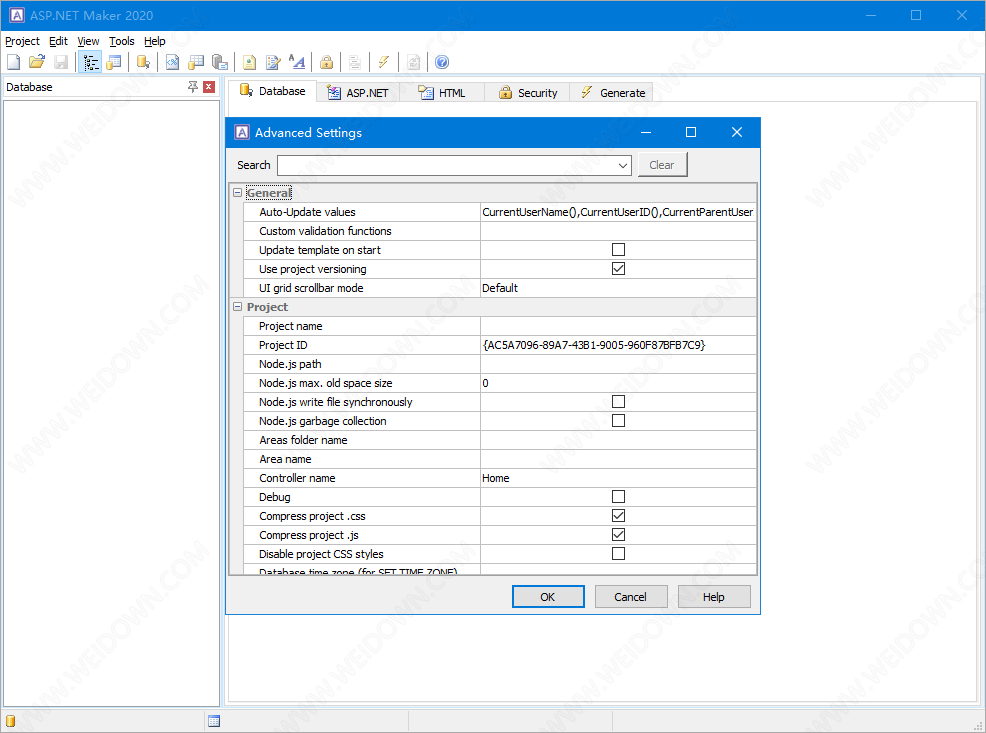Switch to the Generate tab
Viewport: 986px width, 733px height.
point(612,92)
